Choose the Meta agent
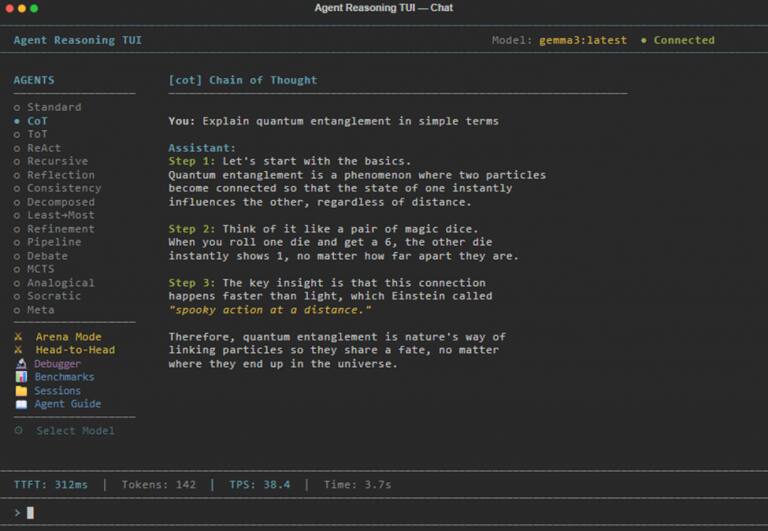Viewport: 768px width, 531px height. [x=34, y=310]
